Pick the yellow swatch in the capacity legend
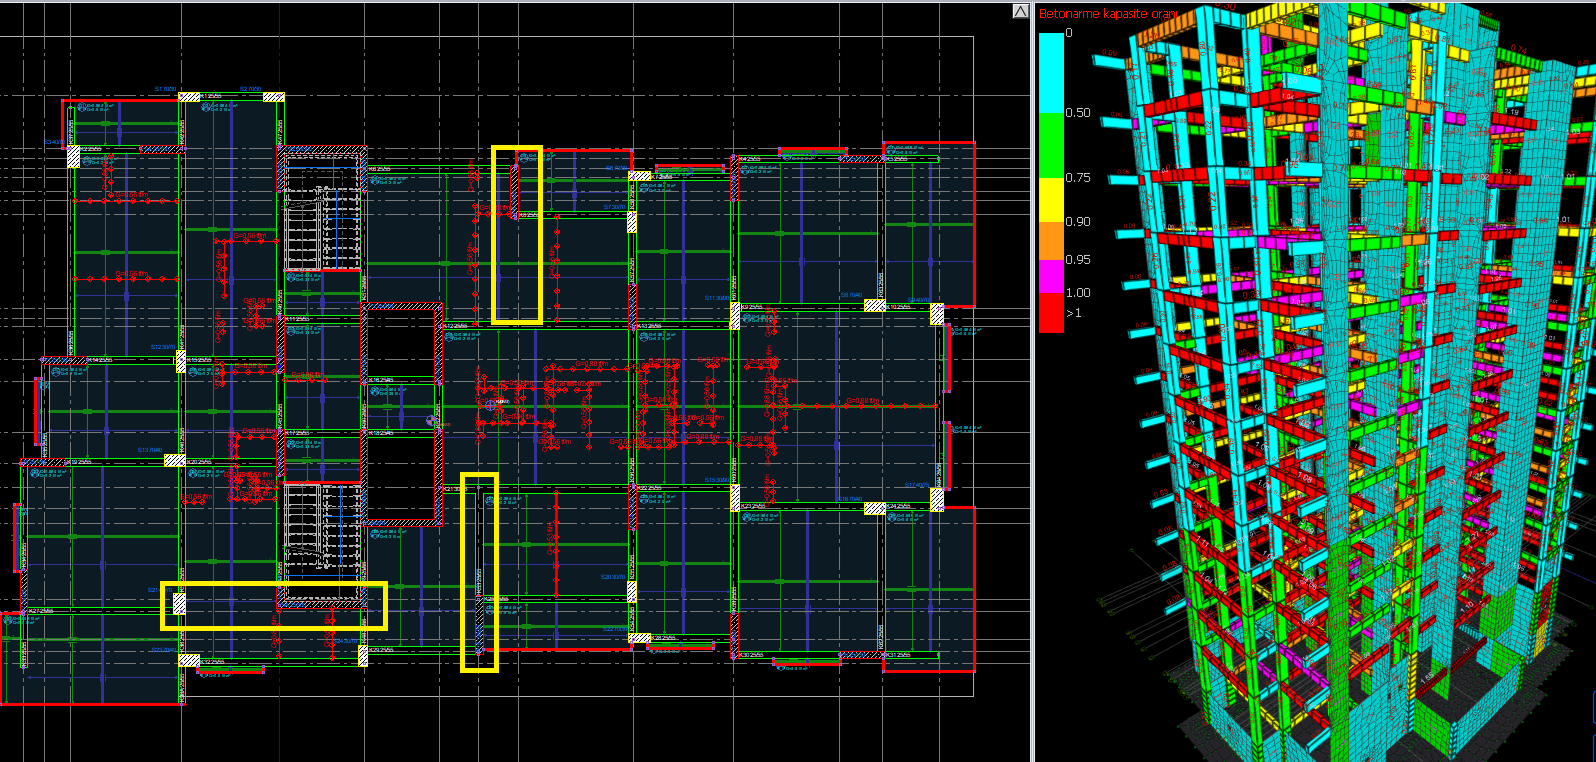This screenshot has height=762, width=1596. click(x=1051, y=200)
